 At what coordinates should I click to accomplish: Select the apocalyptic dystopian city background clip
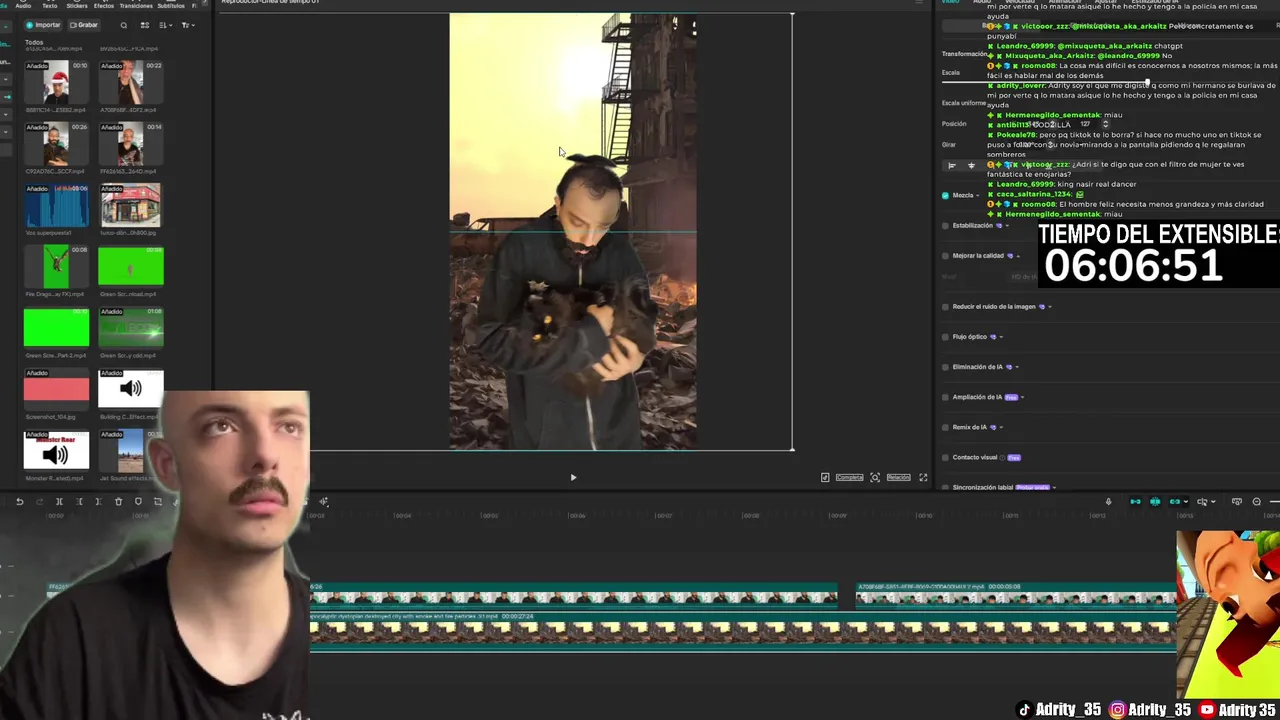pos(743,630)
